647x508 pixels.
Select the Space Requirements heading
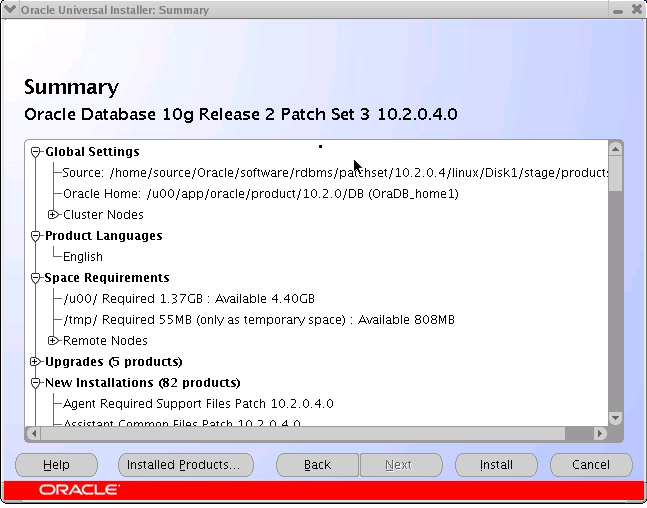[x=107, y=278]
